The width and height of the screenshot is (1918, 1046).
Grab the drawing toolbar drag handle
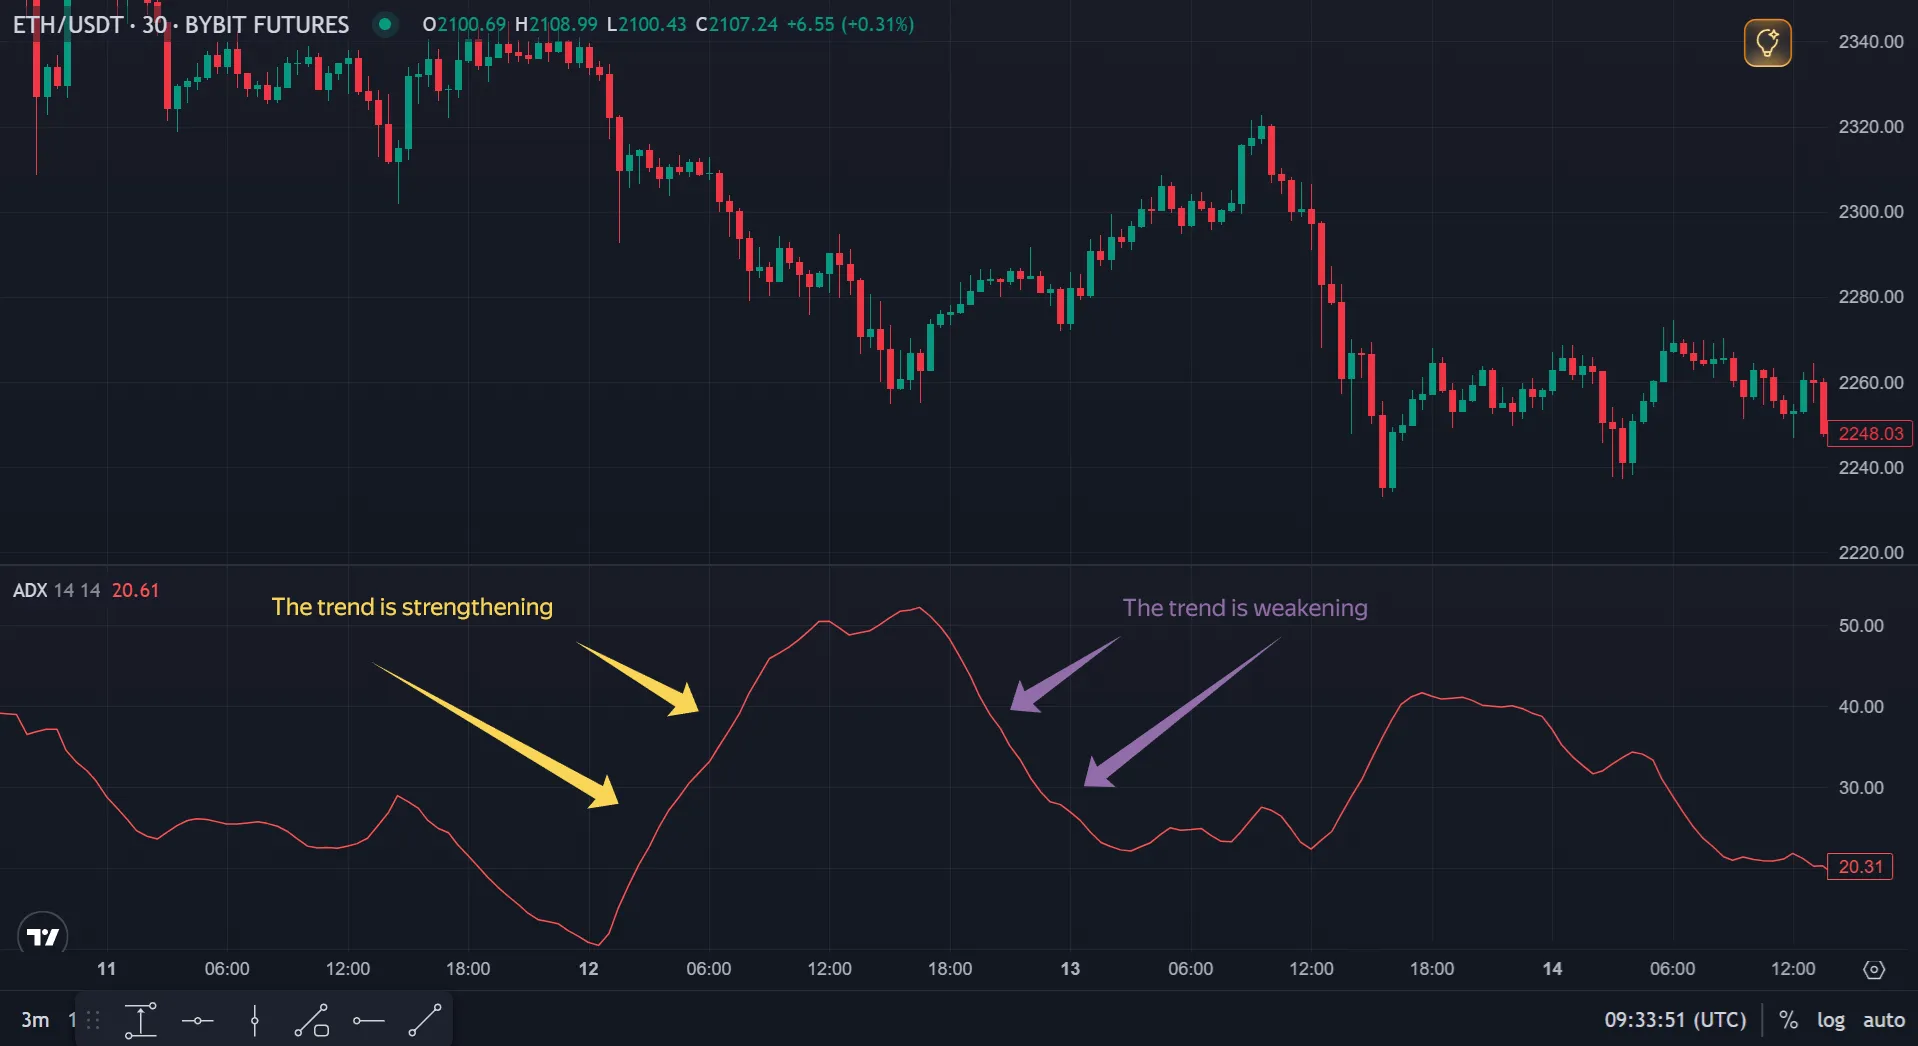click(93, 1021)
